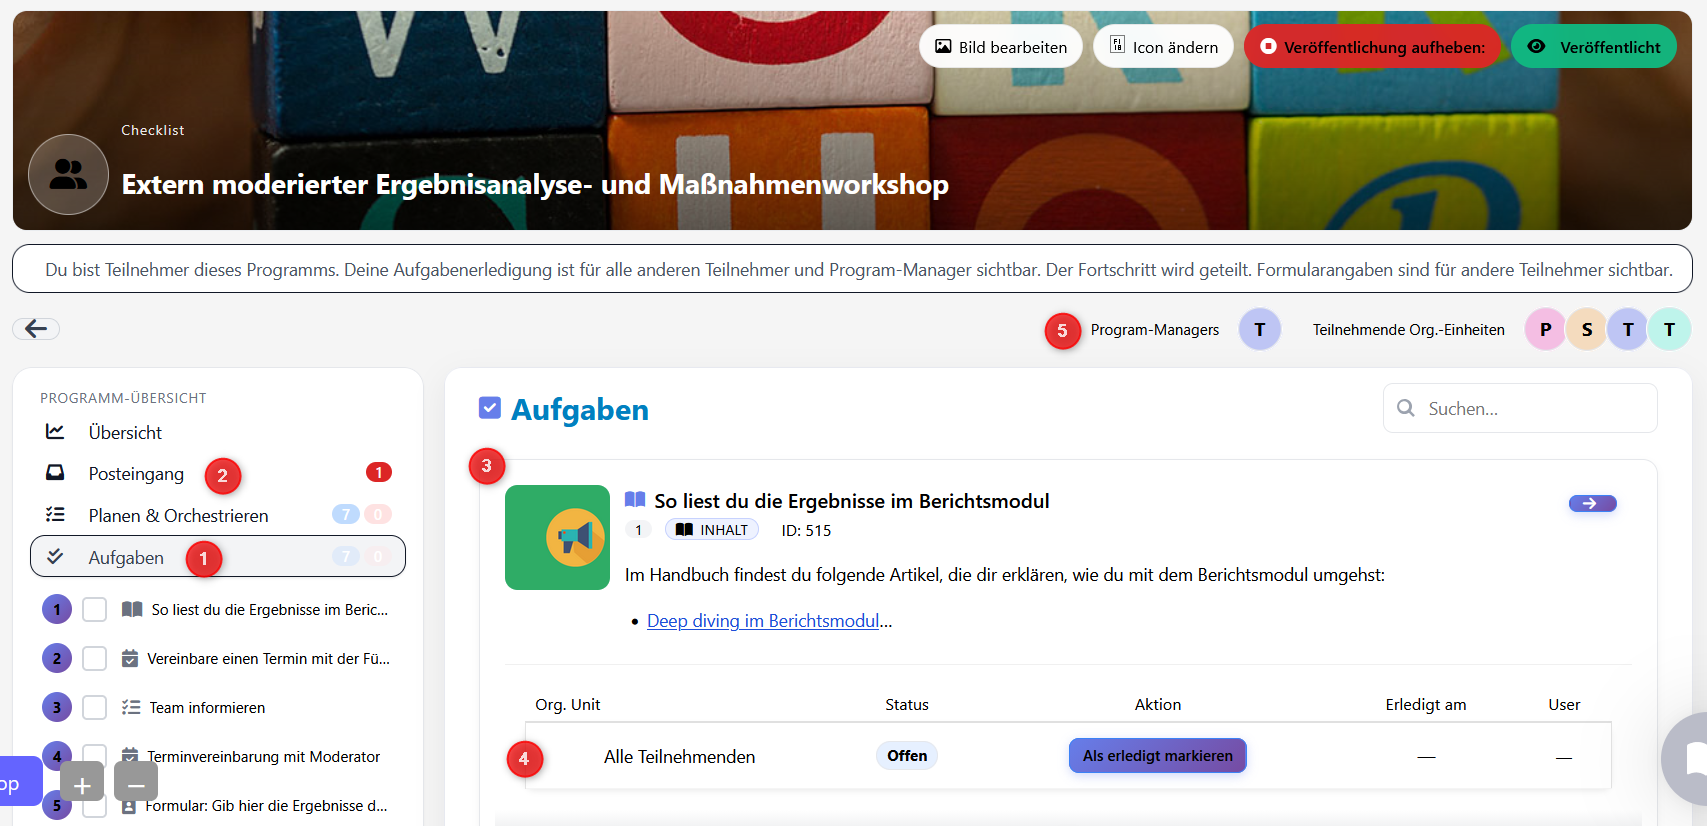Click the green megaphone task thumbnail

pyautogui.click(x=557, y=537)
